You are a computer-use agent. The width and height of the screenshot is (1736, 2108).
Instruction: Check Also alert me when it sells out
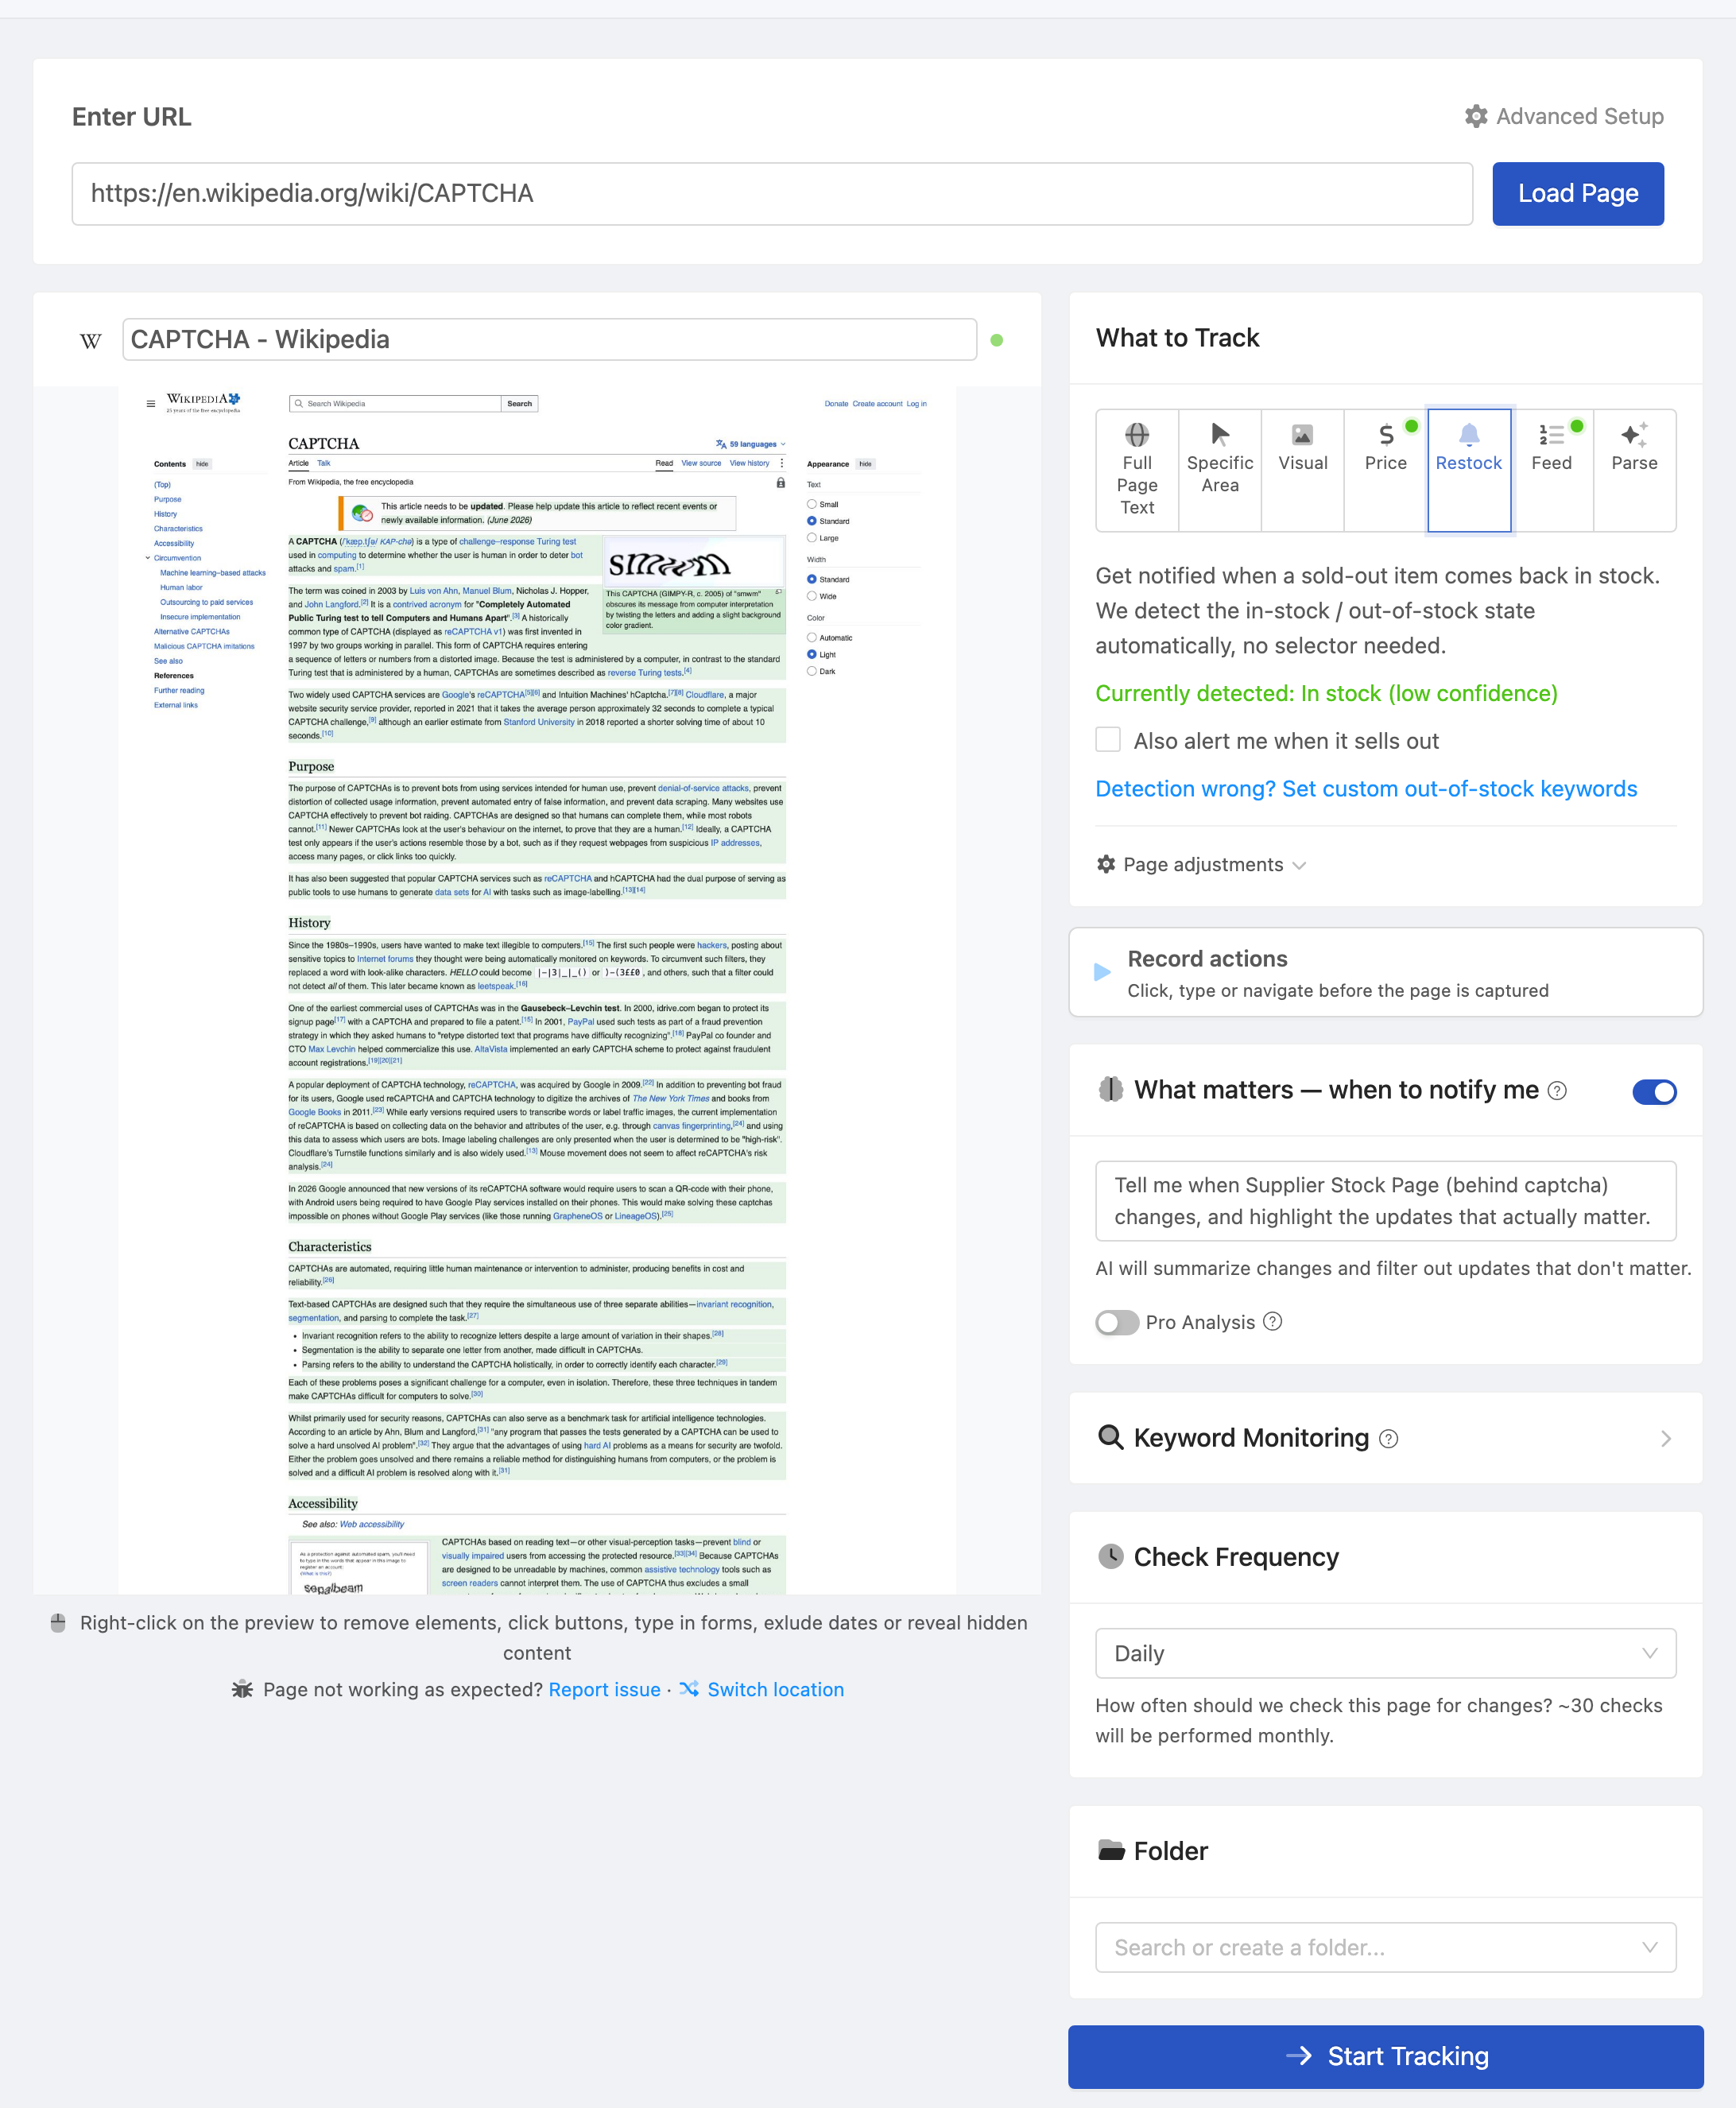[1108, 740]
